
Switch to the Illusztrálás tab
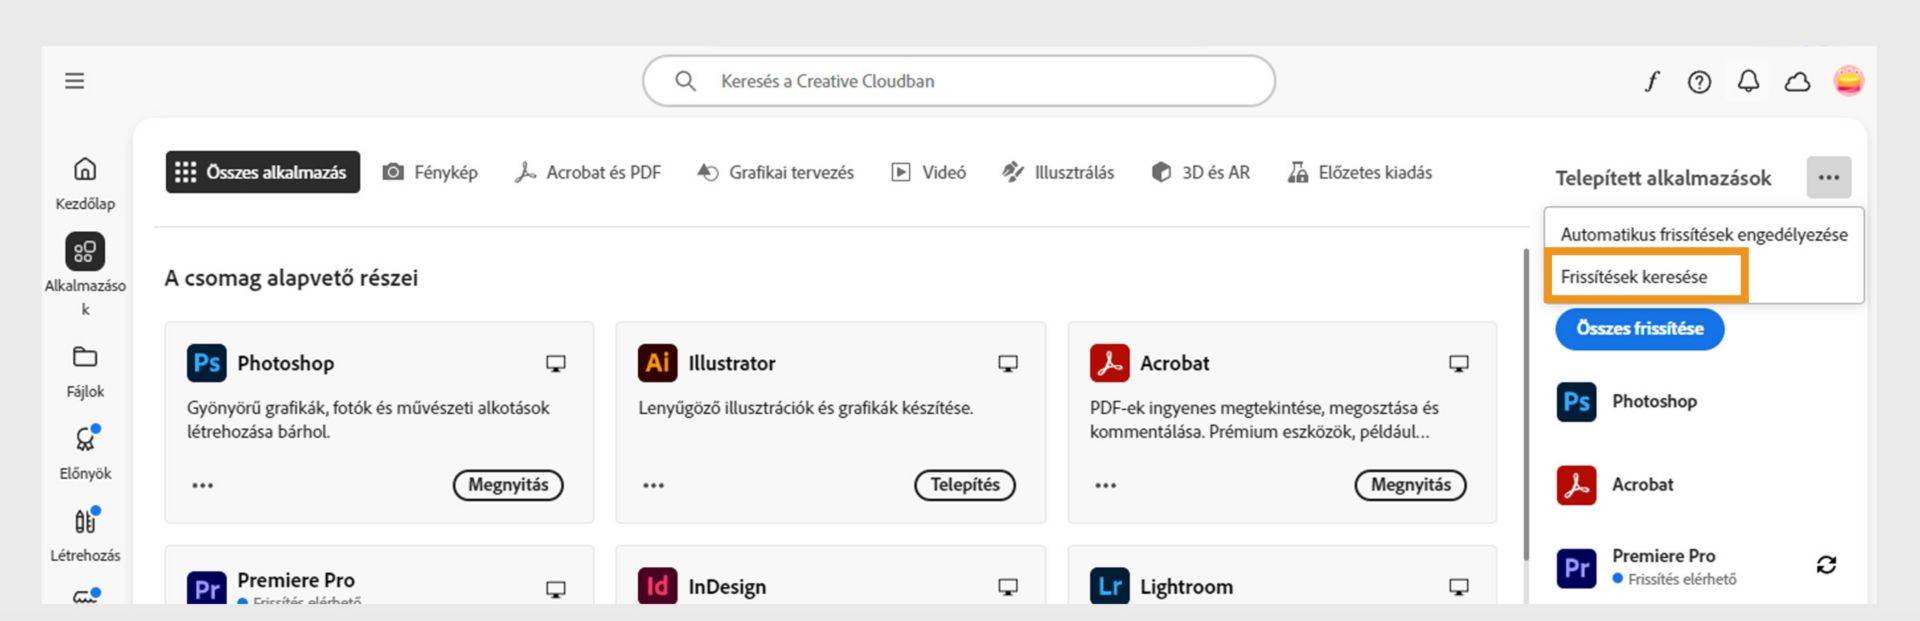(x=1058, y=172)
